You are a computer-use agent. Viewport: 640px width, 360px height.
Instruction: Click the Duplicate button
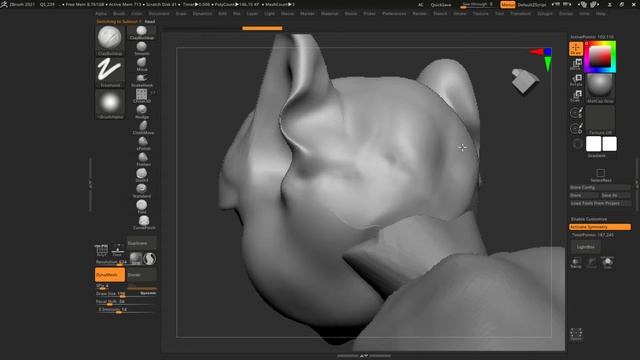click(x=141, y=243)
